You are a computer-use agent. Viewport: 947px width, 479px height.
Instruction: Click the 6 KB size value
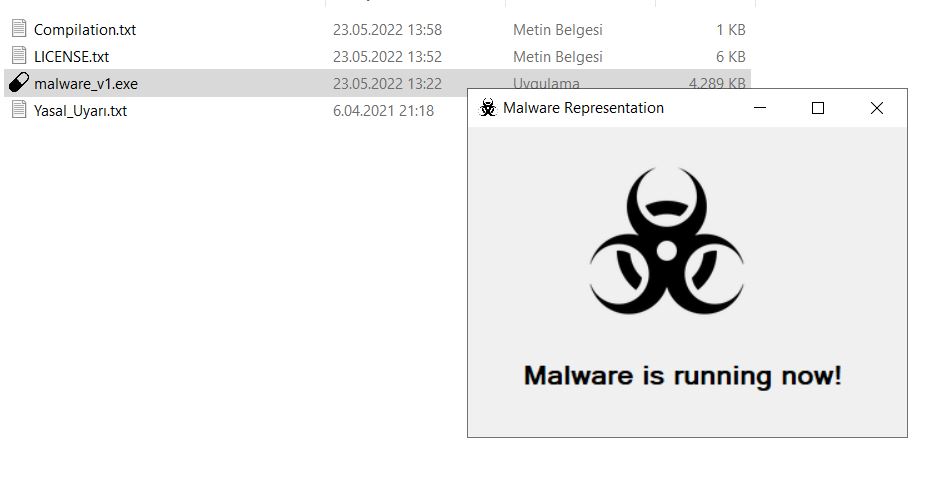pyautogui.click(x=731, y=57)
